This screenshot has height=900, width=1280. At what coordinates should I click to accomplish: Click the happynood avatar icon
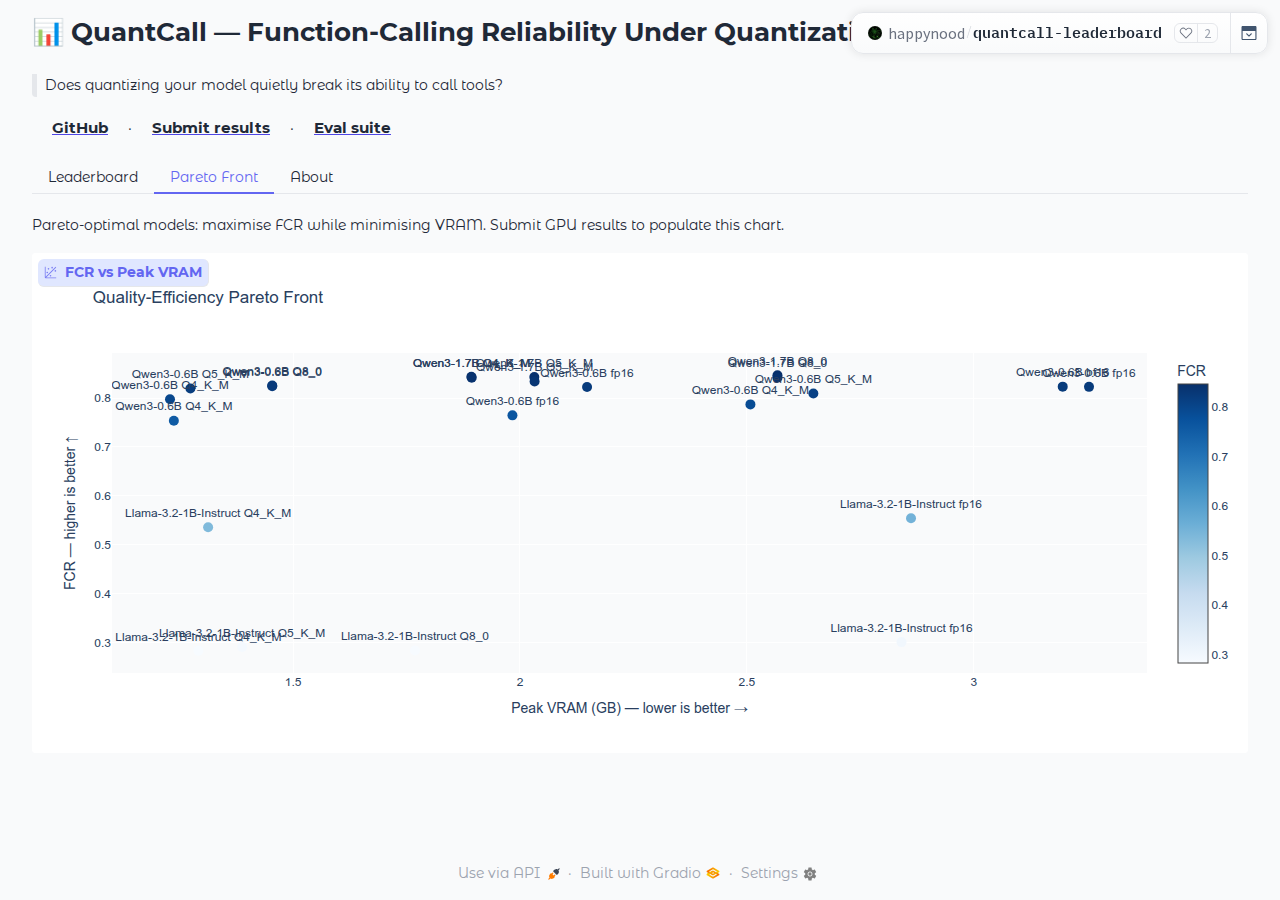click(x=875, y=33)
